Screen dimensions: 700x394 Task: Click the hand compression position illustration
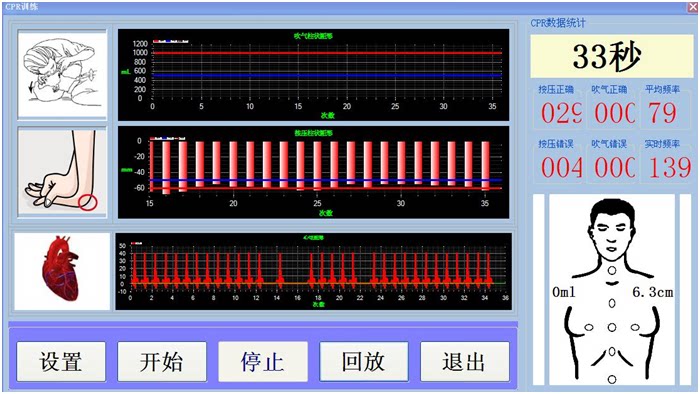pos(62,172)
